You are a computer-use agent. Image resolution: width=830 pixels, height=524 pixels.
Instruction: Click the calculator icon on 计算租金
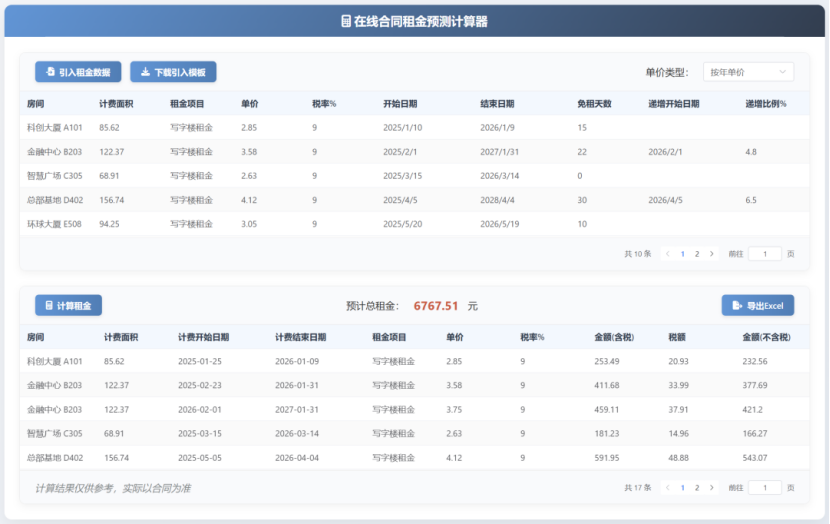coord(48,306)
